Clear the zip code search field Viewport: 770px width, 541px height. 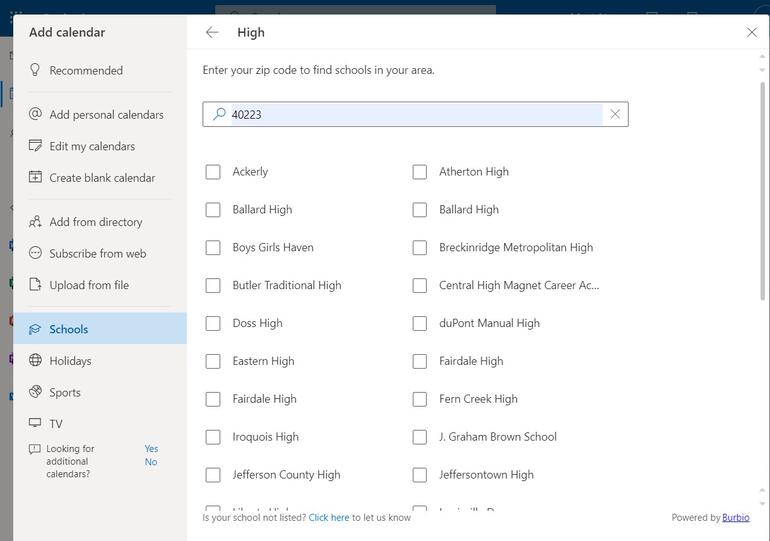(x=615, y=114)
